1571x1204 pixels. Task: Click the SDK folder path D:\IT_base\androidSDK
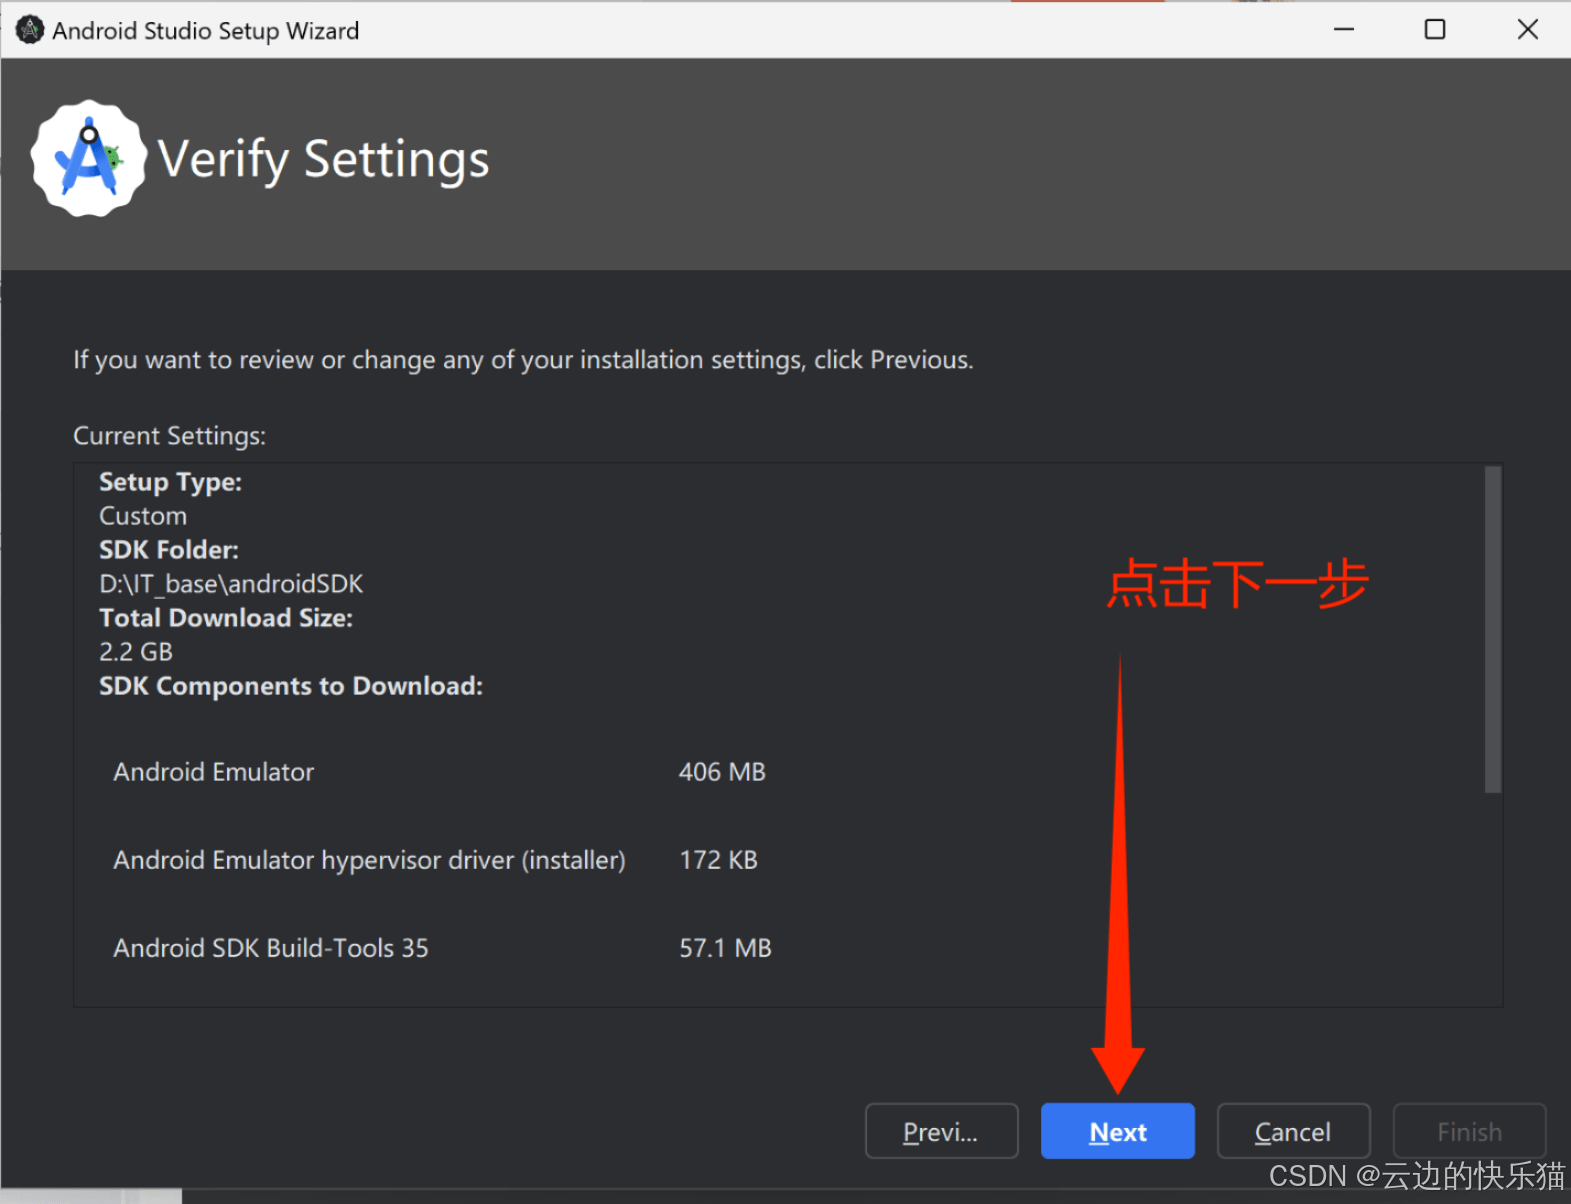pos(231,584)
